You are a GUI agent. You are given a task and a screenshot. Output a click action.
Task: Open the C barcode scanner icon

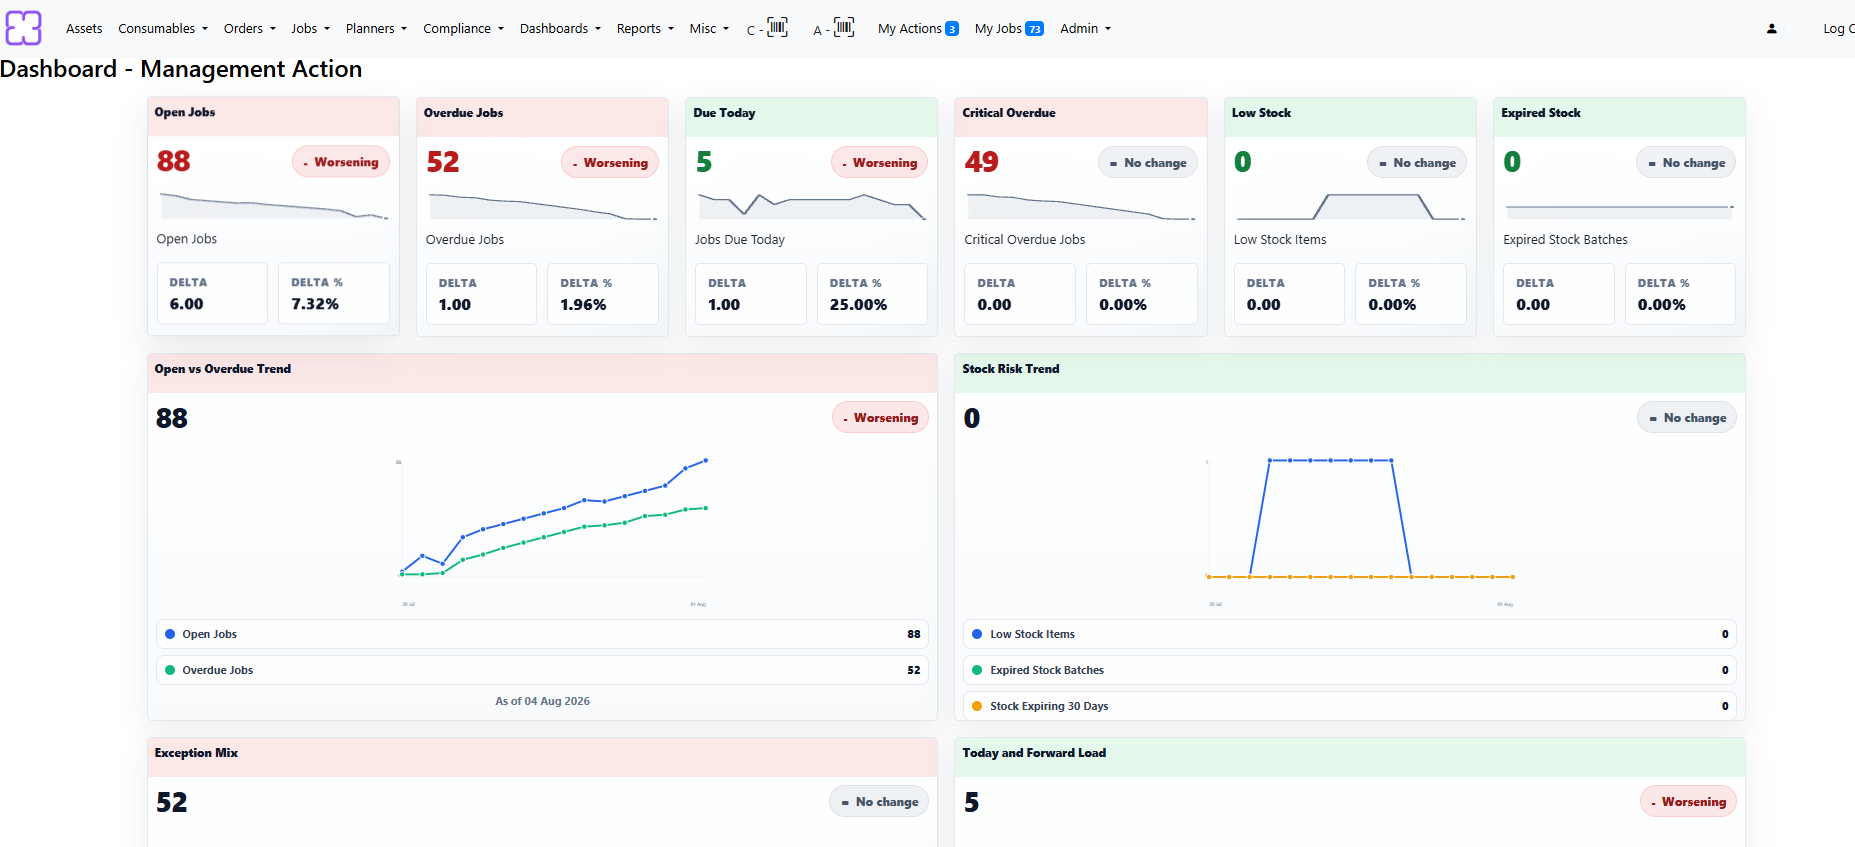click(777, 27)
